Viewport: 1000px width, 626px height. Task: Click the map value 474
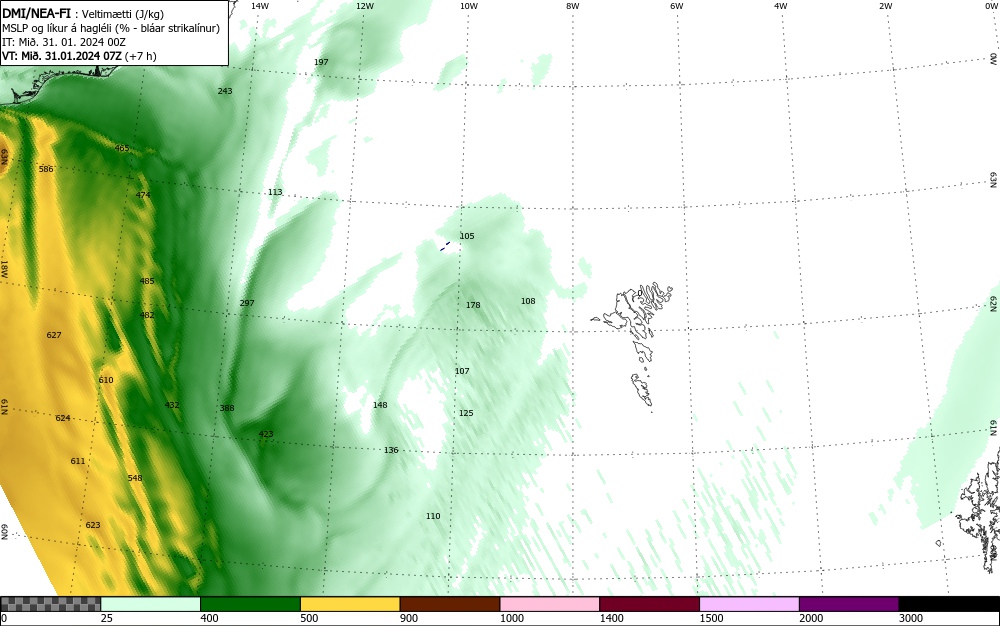[x=143, y=195]
